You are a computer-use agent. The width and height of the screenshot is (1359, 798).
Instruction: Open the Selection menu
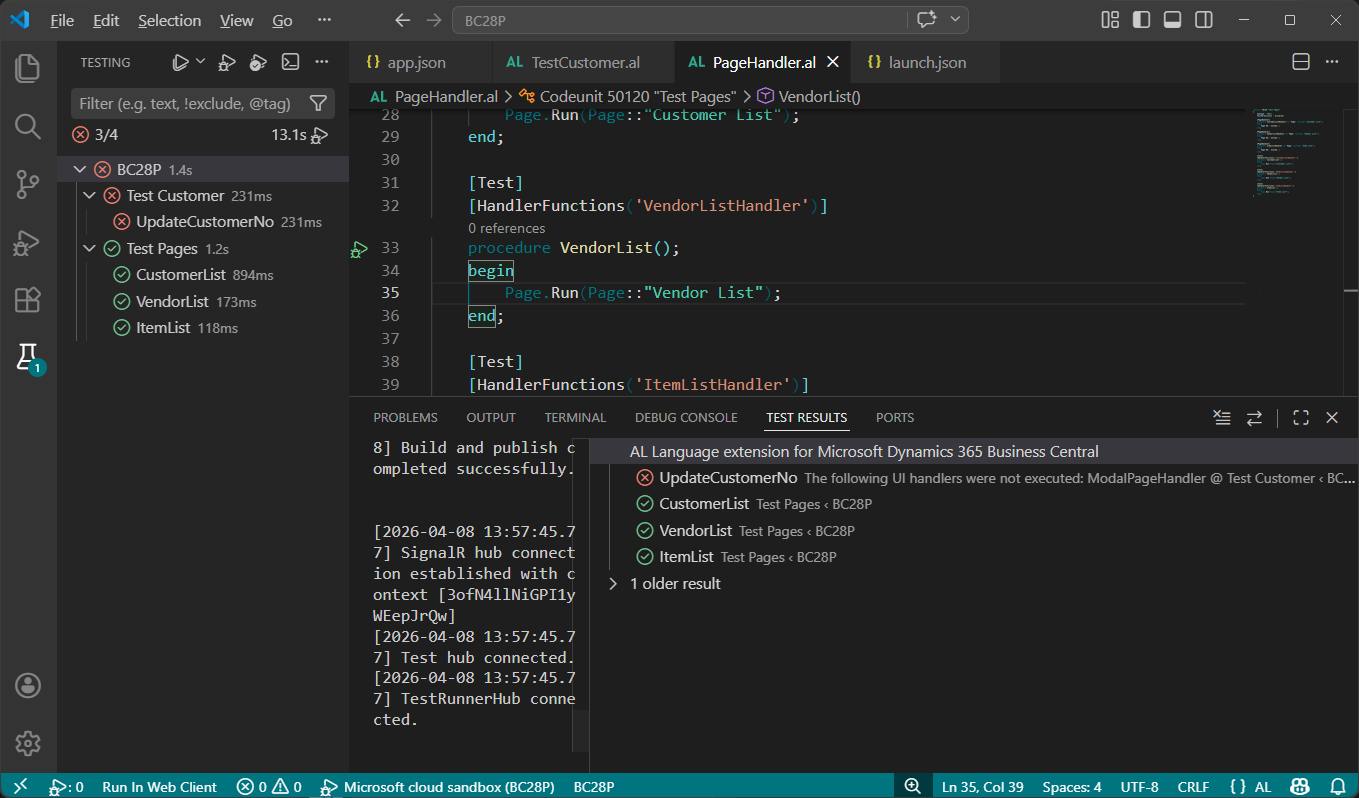(x=169, y=19)
